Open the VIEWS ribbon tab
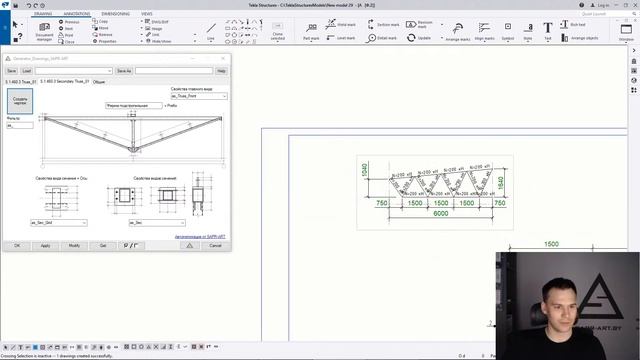Image resolution: width=640 pixels, height=360 pixels. (147, 14)
